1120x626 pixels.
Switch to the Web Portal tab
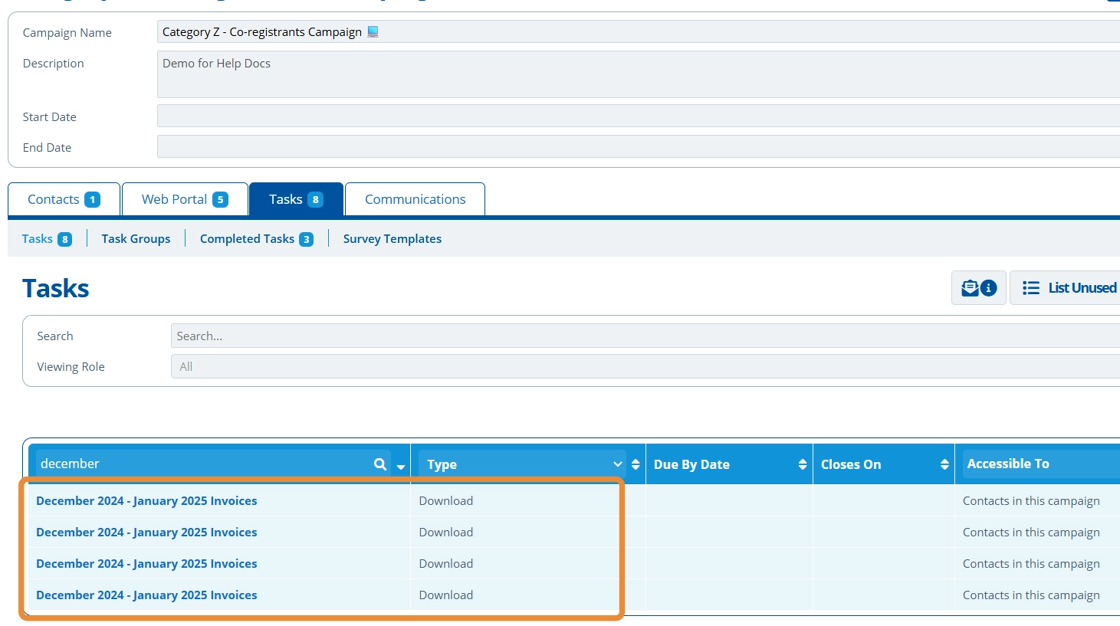pos(185,199)
